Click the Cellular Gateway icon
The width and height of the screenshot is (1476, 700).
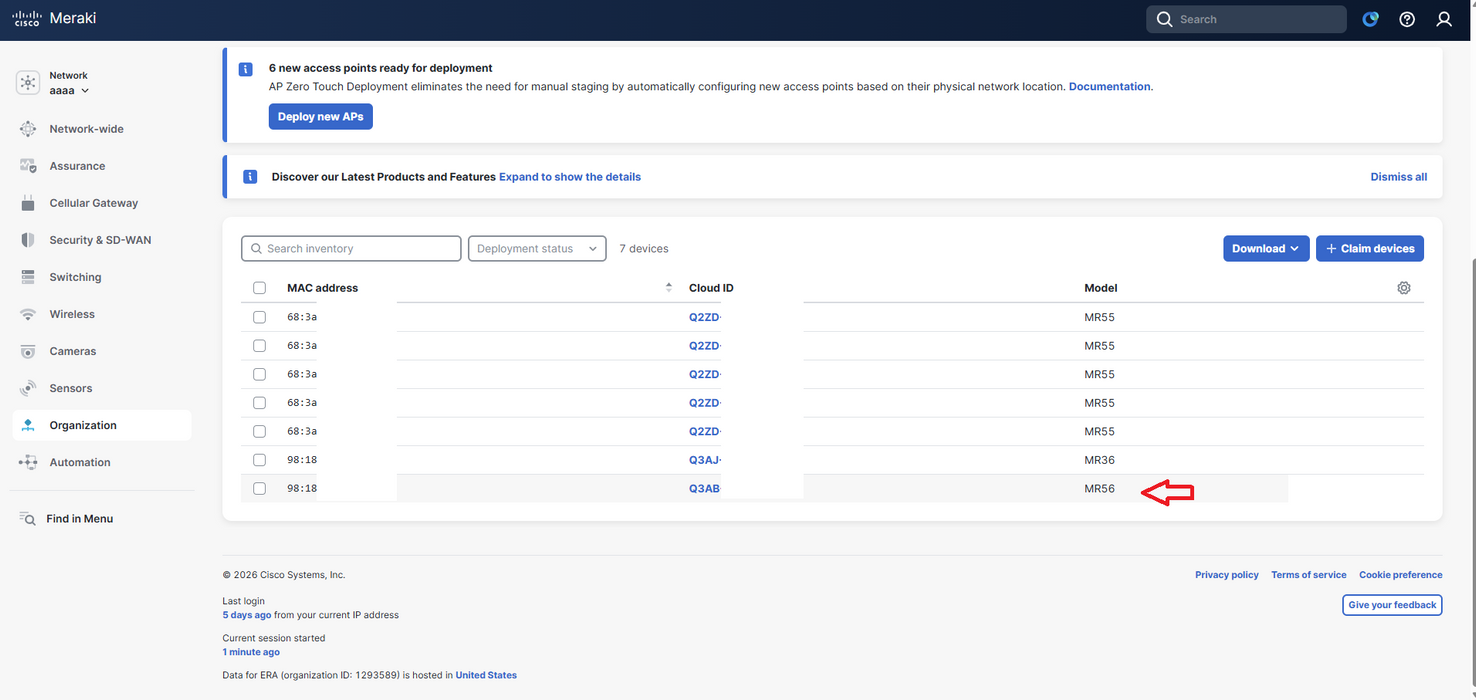click(28, 203)
